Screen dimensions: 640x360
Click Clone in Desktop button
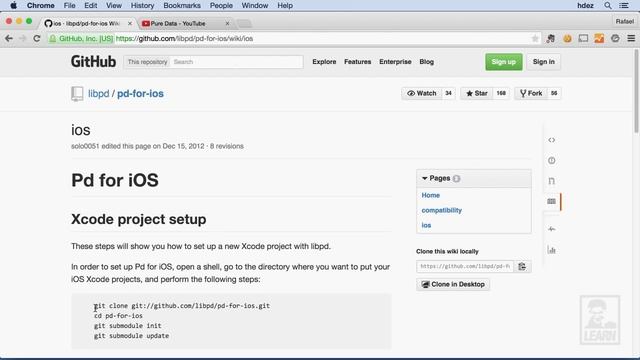[453, 284]
